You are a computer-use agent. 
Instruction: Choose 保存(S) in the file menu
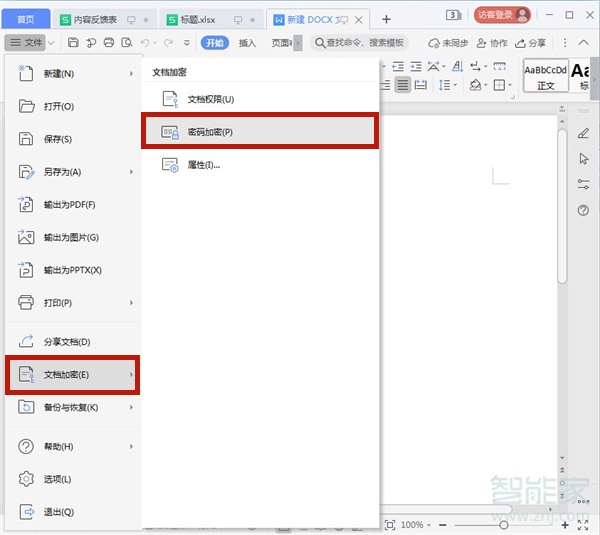point(73,139)
